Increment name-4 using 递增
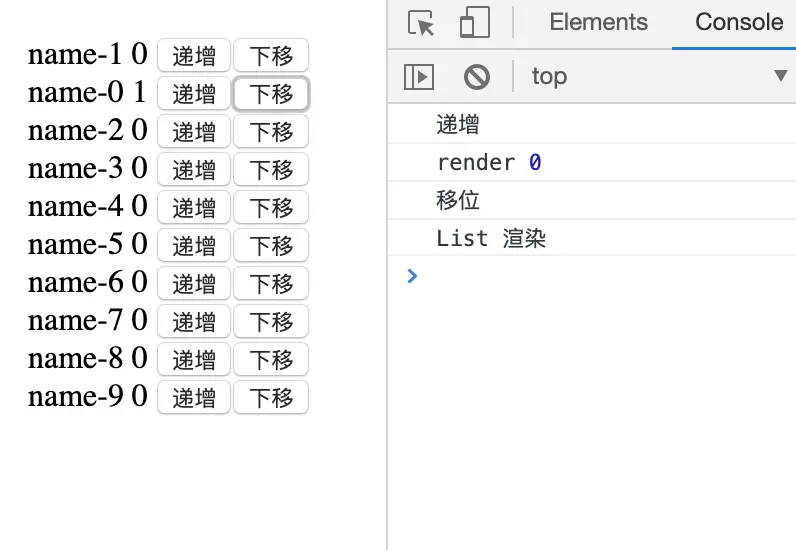This screenshot has width=796, height=550. click(194, 207)
